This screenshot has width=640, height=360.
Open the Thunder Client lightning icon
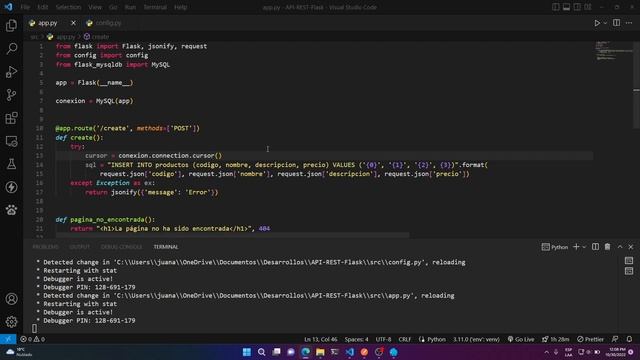click(x=11, y=187)
